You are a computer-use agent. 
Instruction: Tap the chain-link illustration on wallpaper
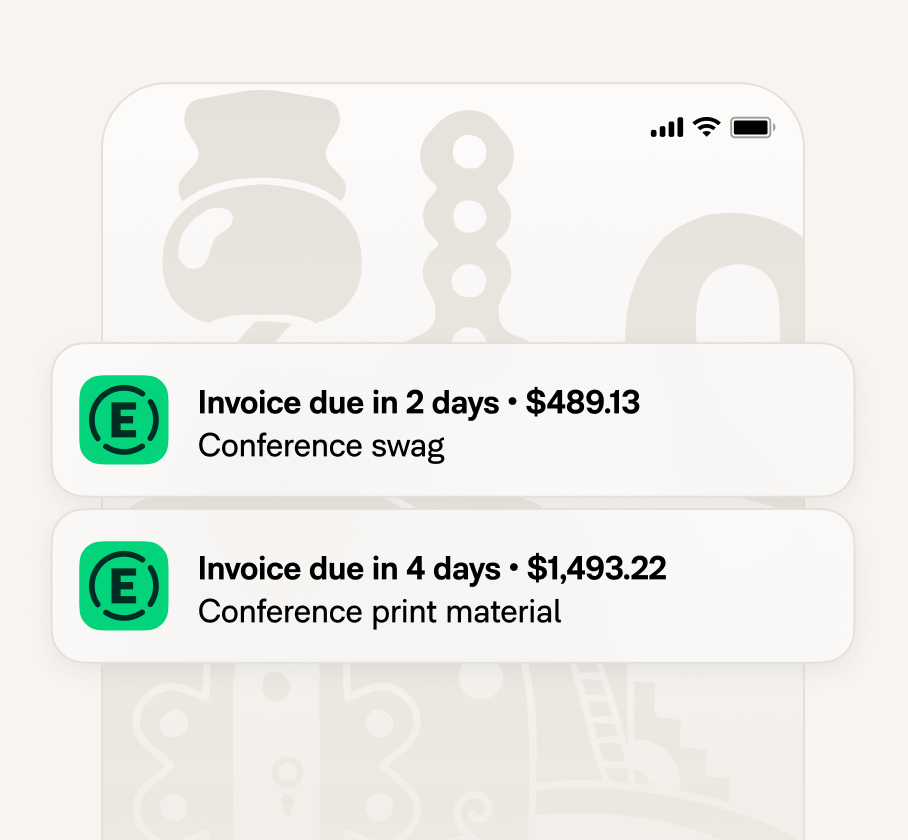[x=467, y=226]
